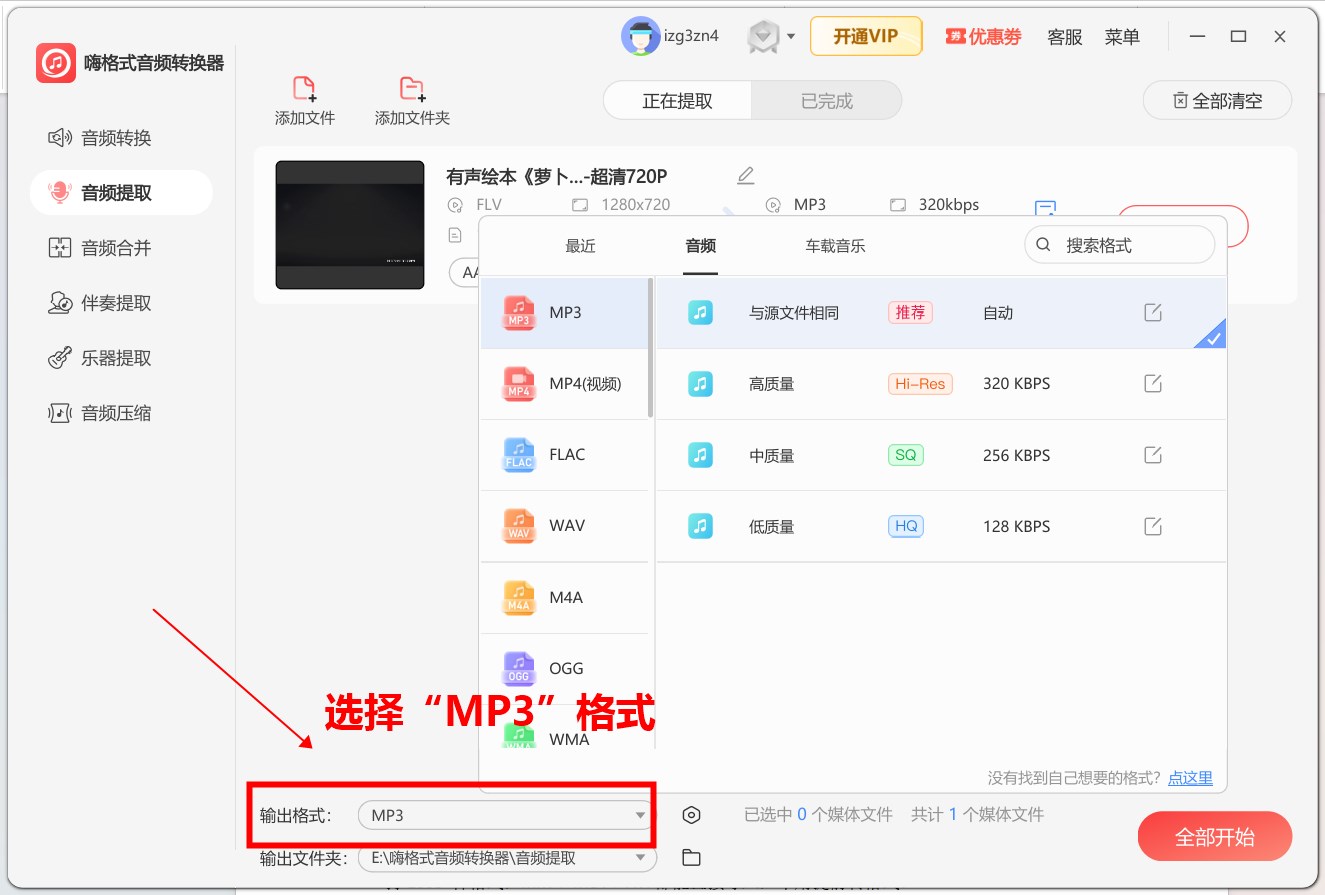Click the 全部开始 button
This screenshot has width=1325, height=895.
click(x=1215, y=837)
